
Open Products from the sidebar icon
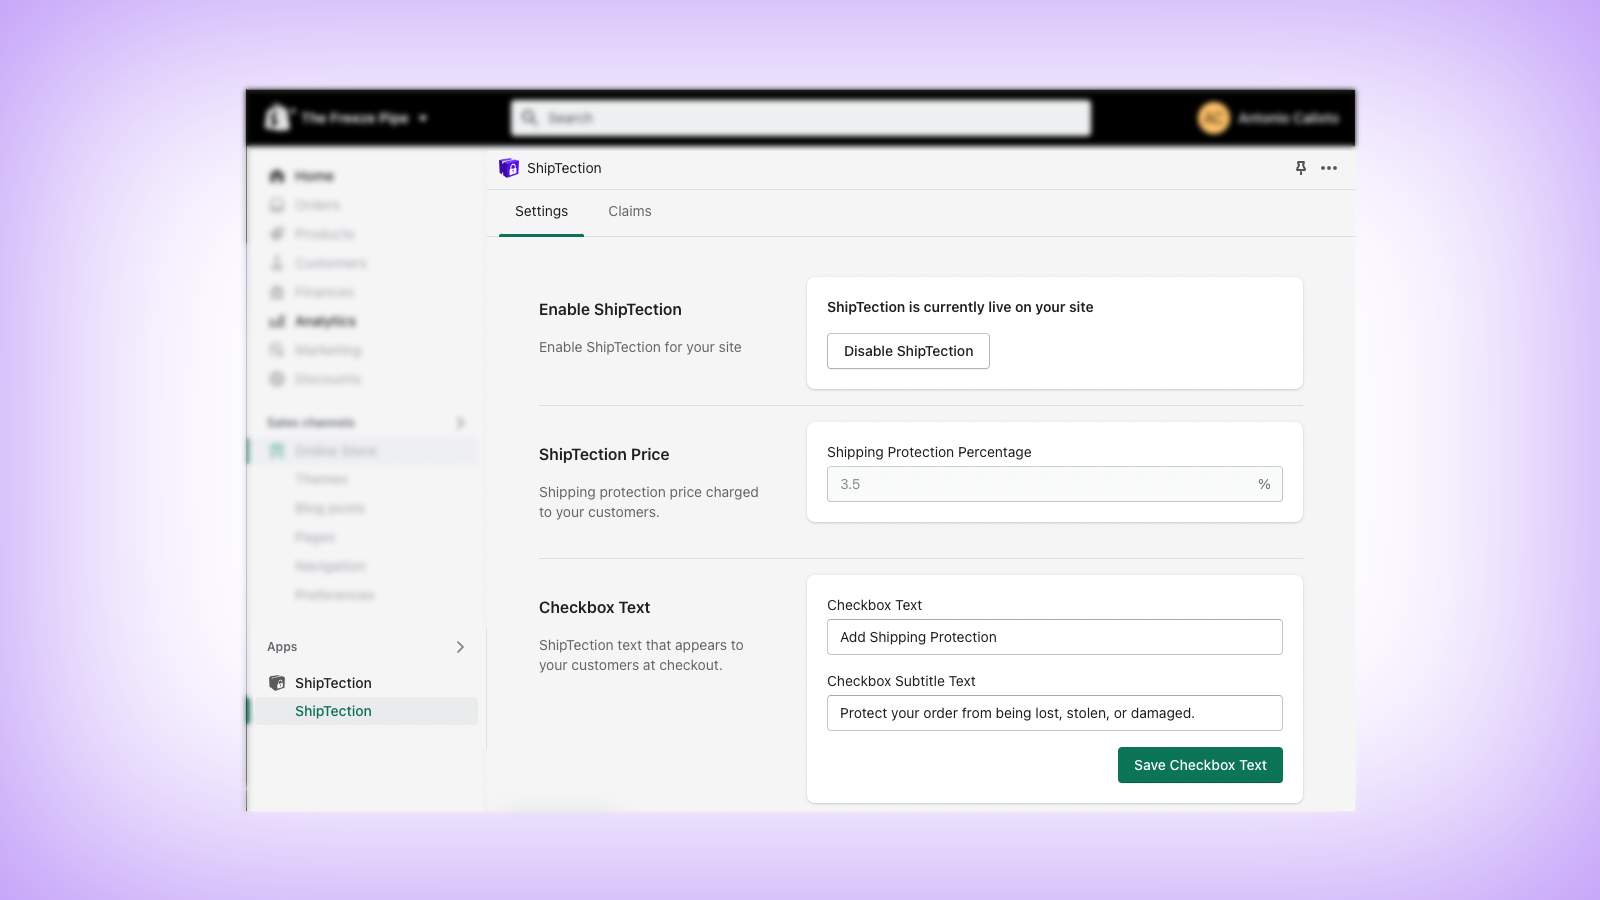click(x=277, y=233)
